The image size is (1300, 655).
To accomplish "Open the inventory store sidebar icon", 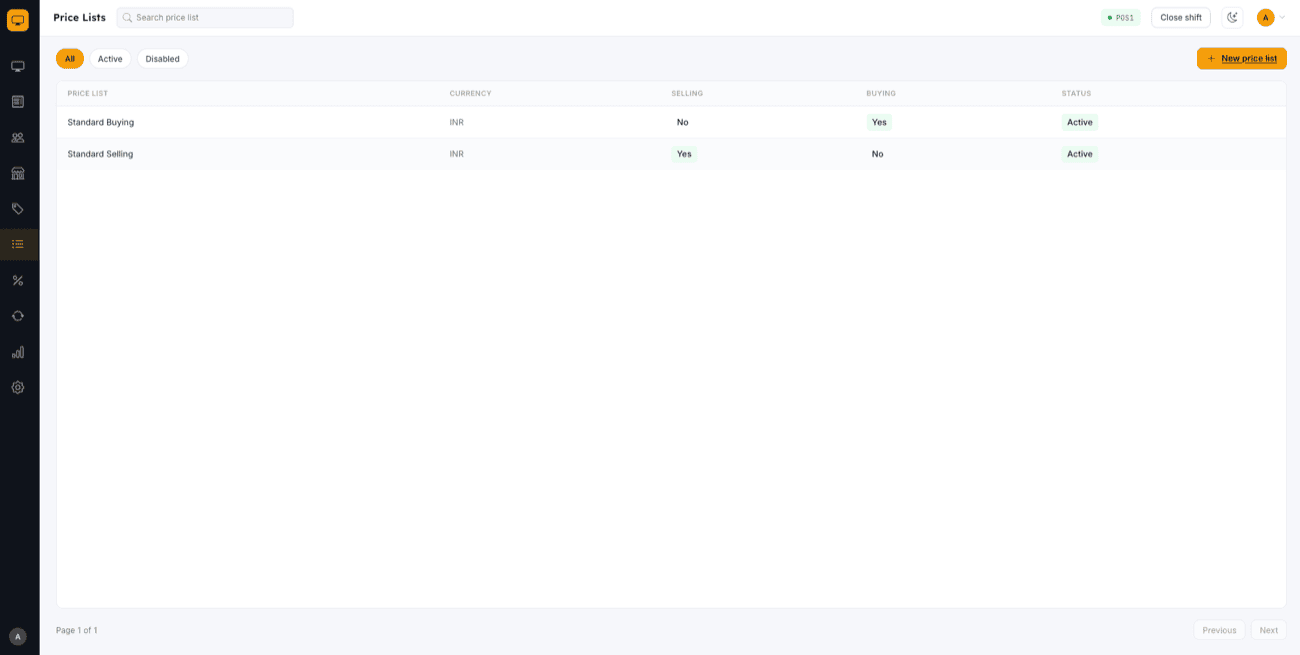I will click(18, 173).
